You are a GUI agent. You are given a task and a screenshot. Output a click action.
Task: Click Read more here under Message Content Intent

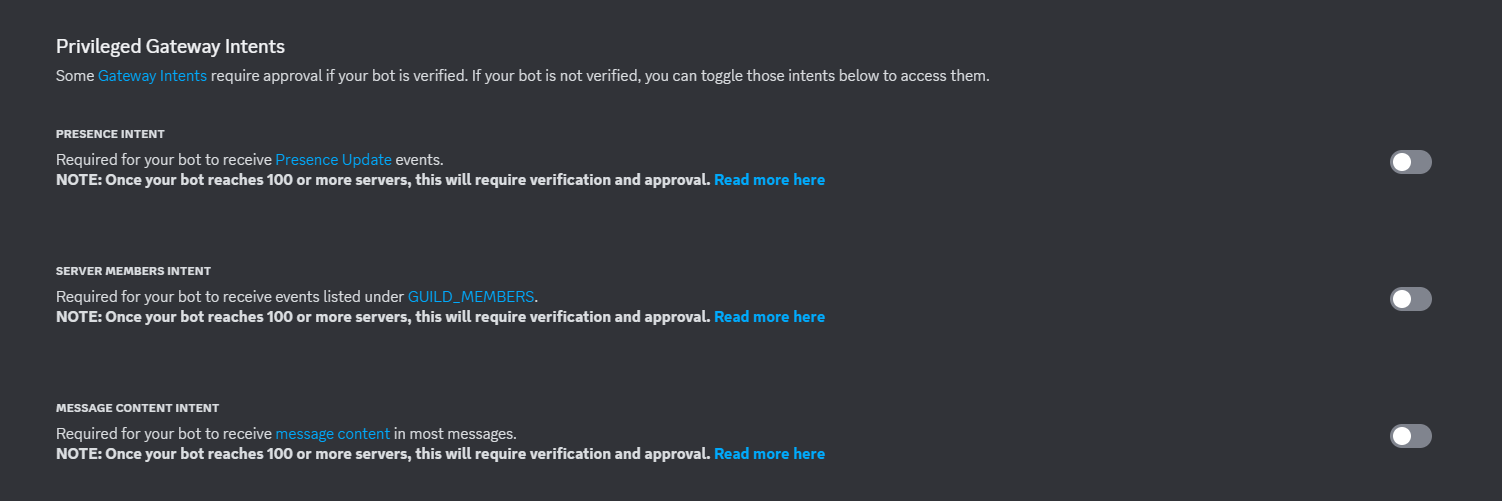tap(769, 454)
